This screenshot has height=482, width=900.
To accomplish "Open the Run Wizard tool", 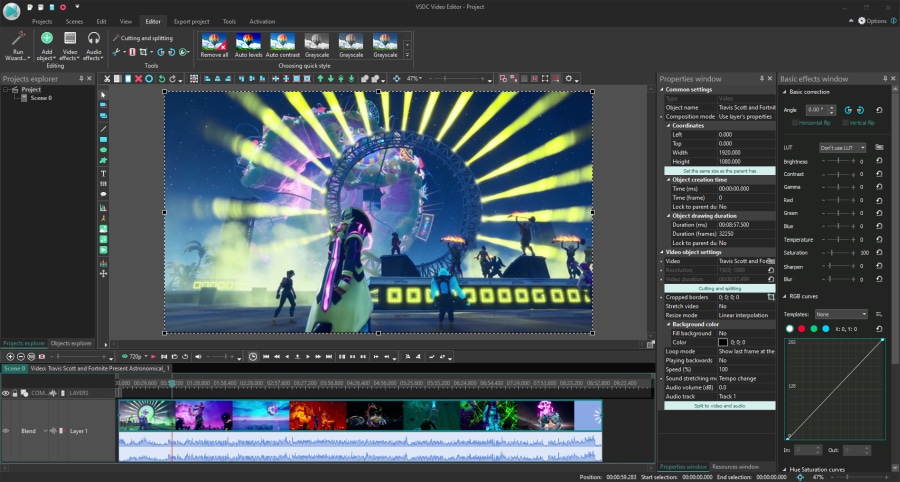I will (x=16, y=46).
